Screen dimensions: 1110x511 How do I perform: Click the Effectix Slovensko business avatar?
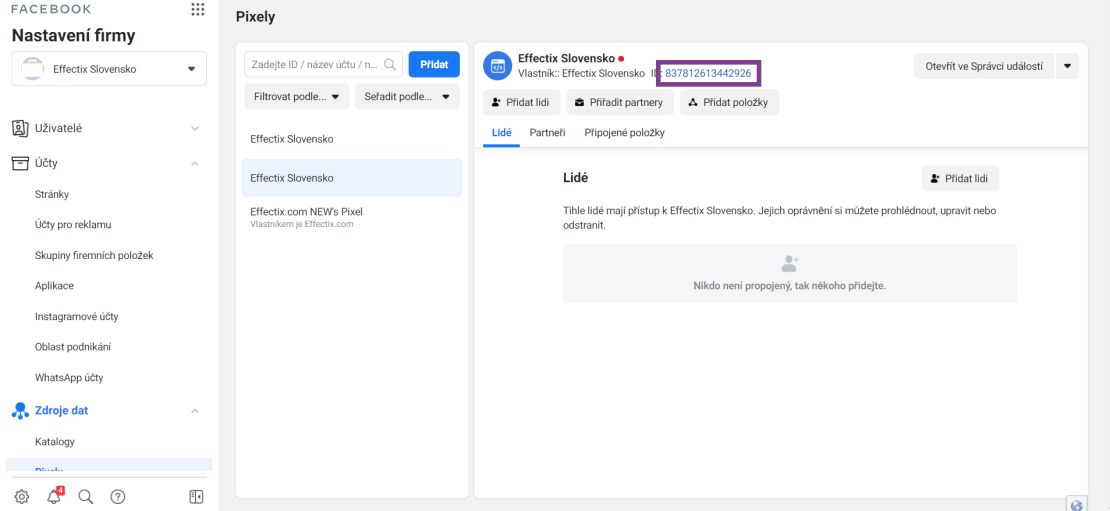pyautogui.click(x=31, y=69)
